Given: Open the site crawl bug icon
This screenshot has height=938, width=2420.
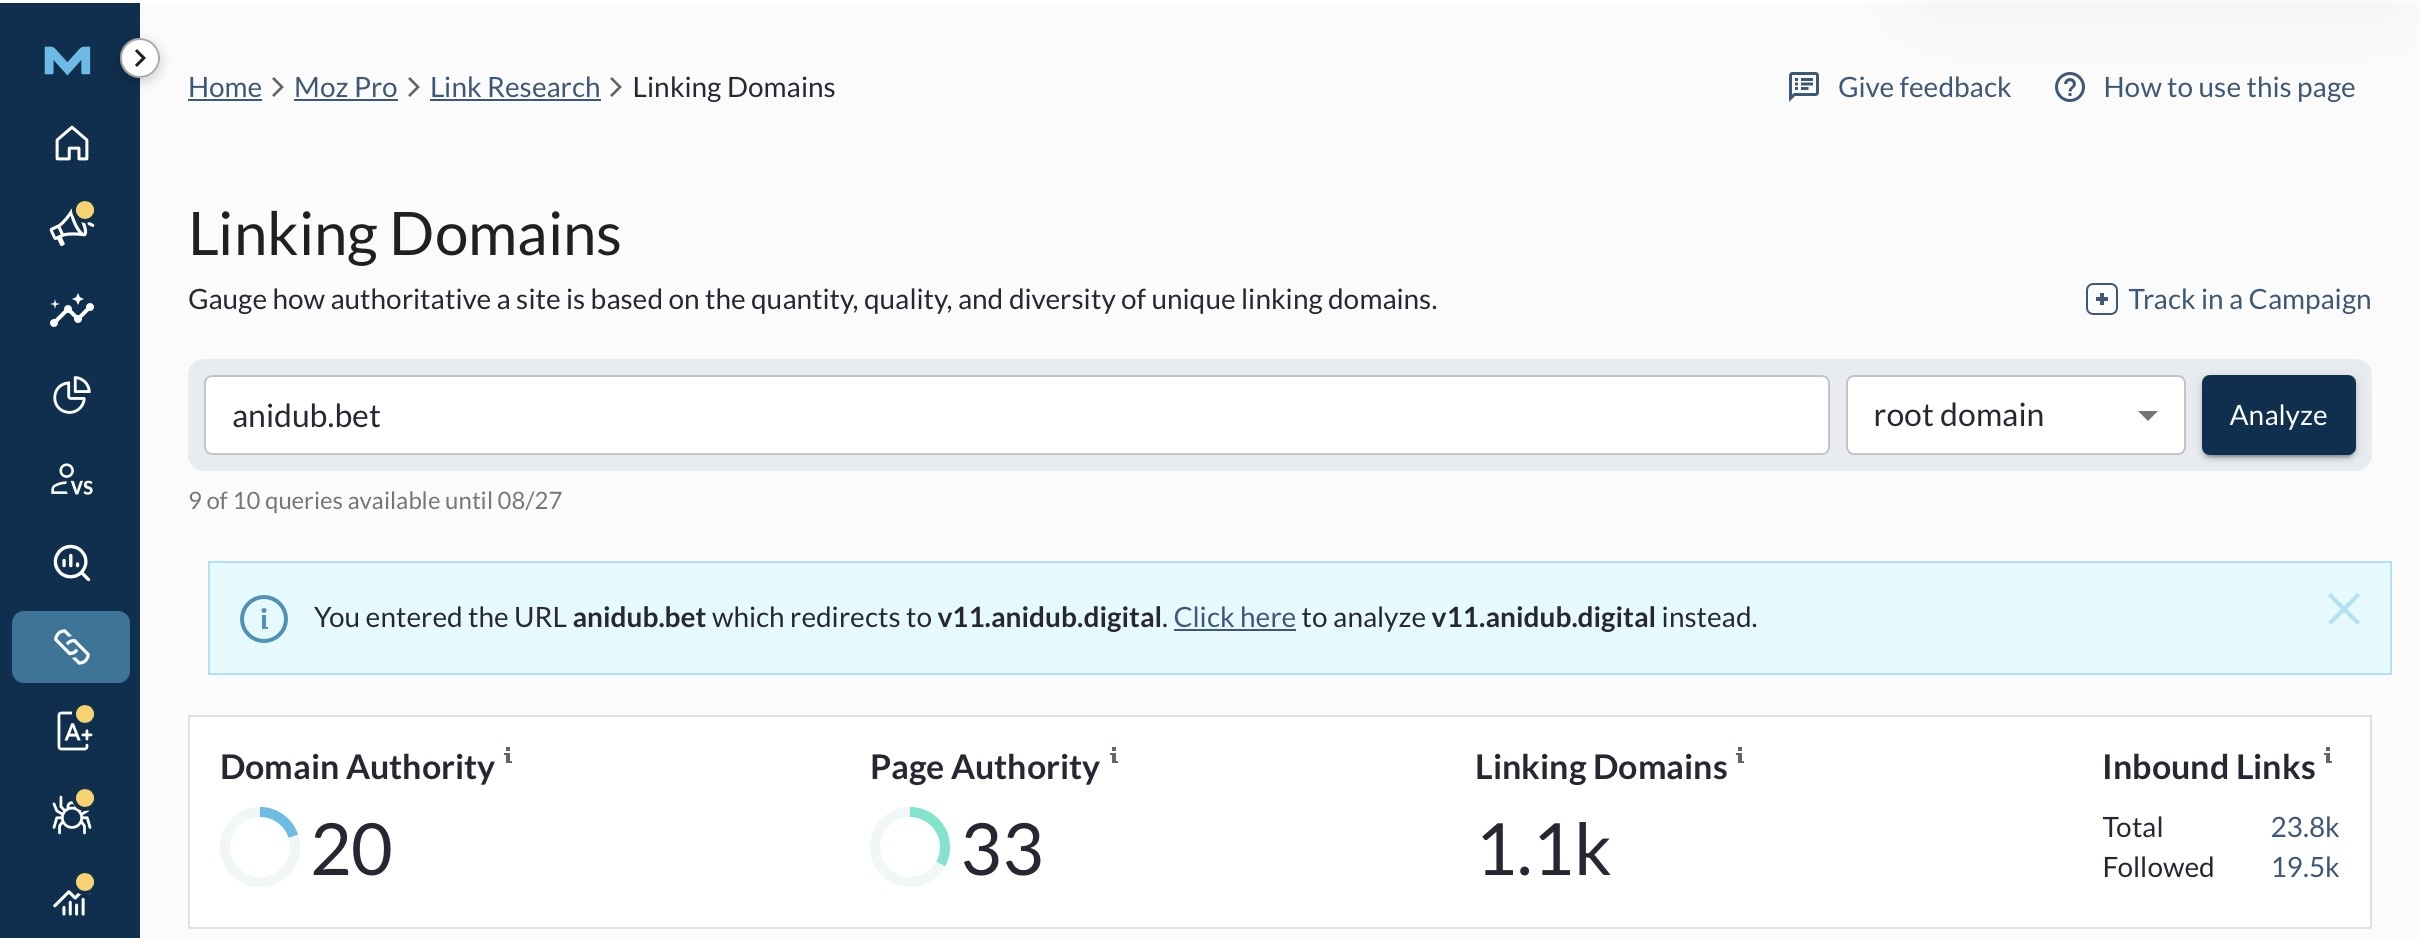Looking at the screenshot, I should pyautogui.click(x=72, y=813).
